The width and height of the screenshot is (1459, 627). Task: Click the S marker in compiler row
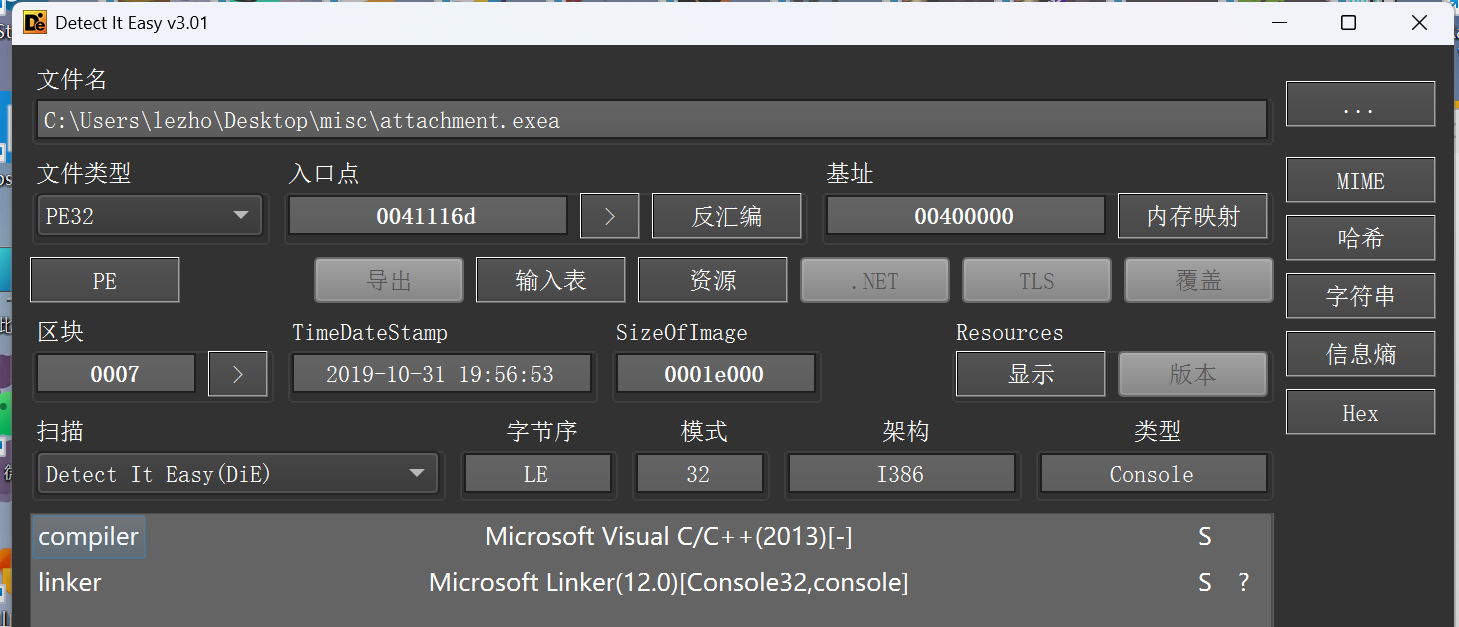1205,537
